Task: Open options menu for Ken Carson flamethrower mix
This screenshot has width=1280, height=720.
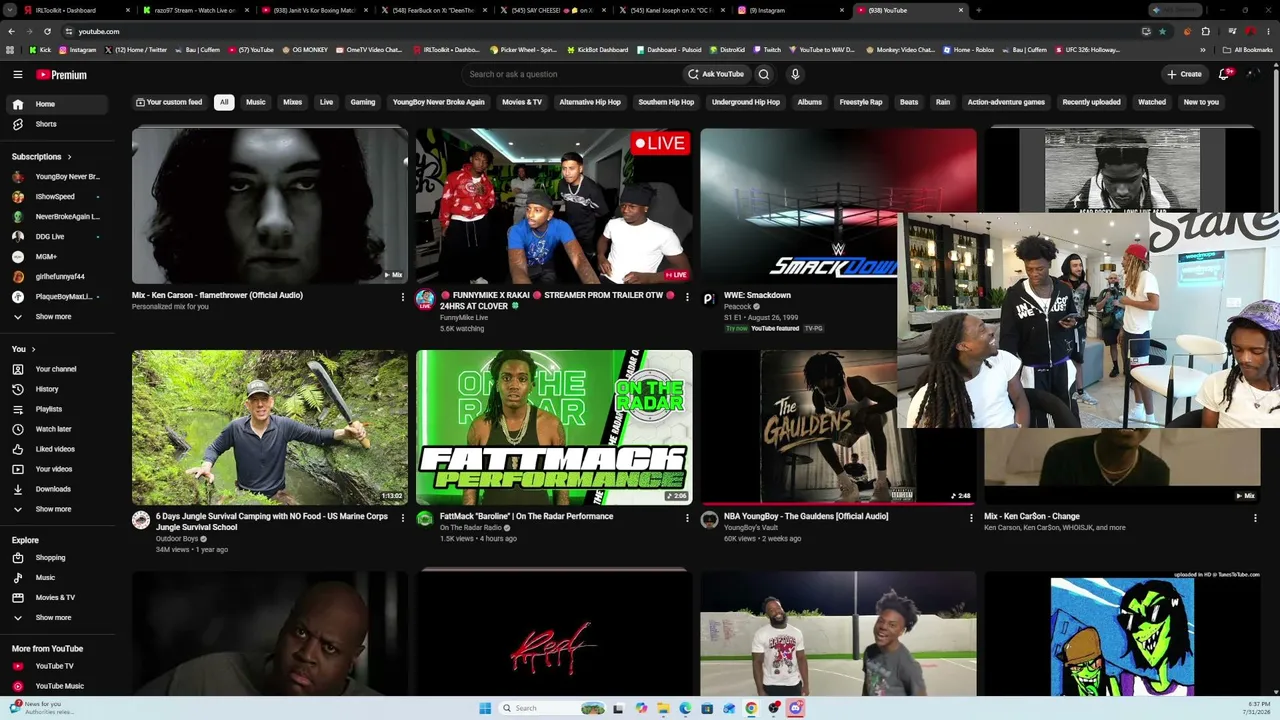Action: tap(403, 297)
